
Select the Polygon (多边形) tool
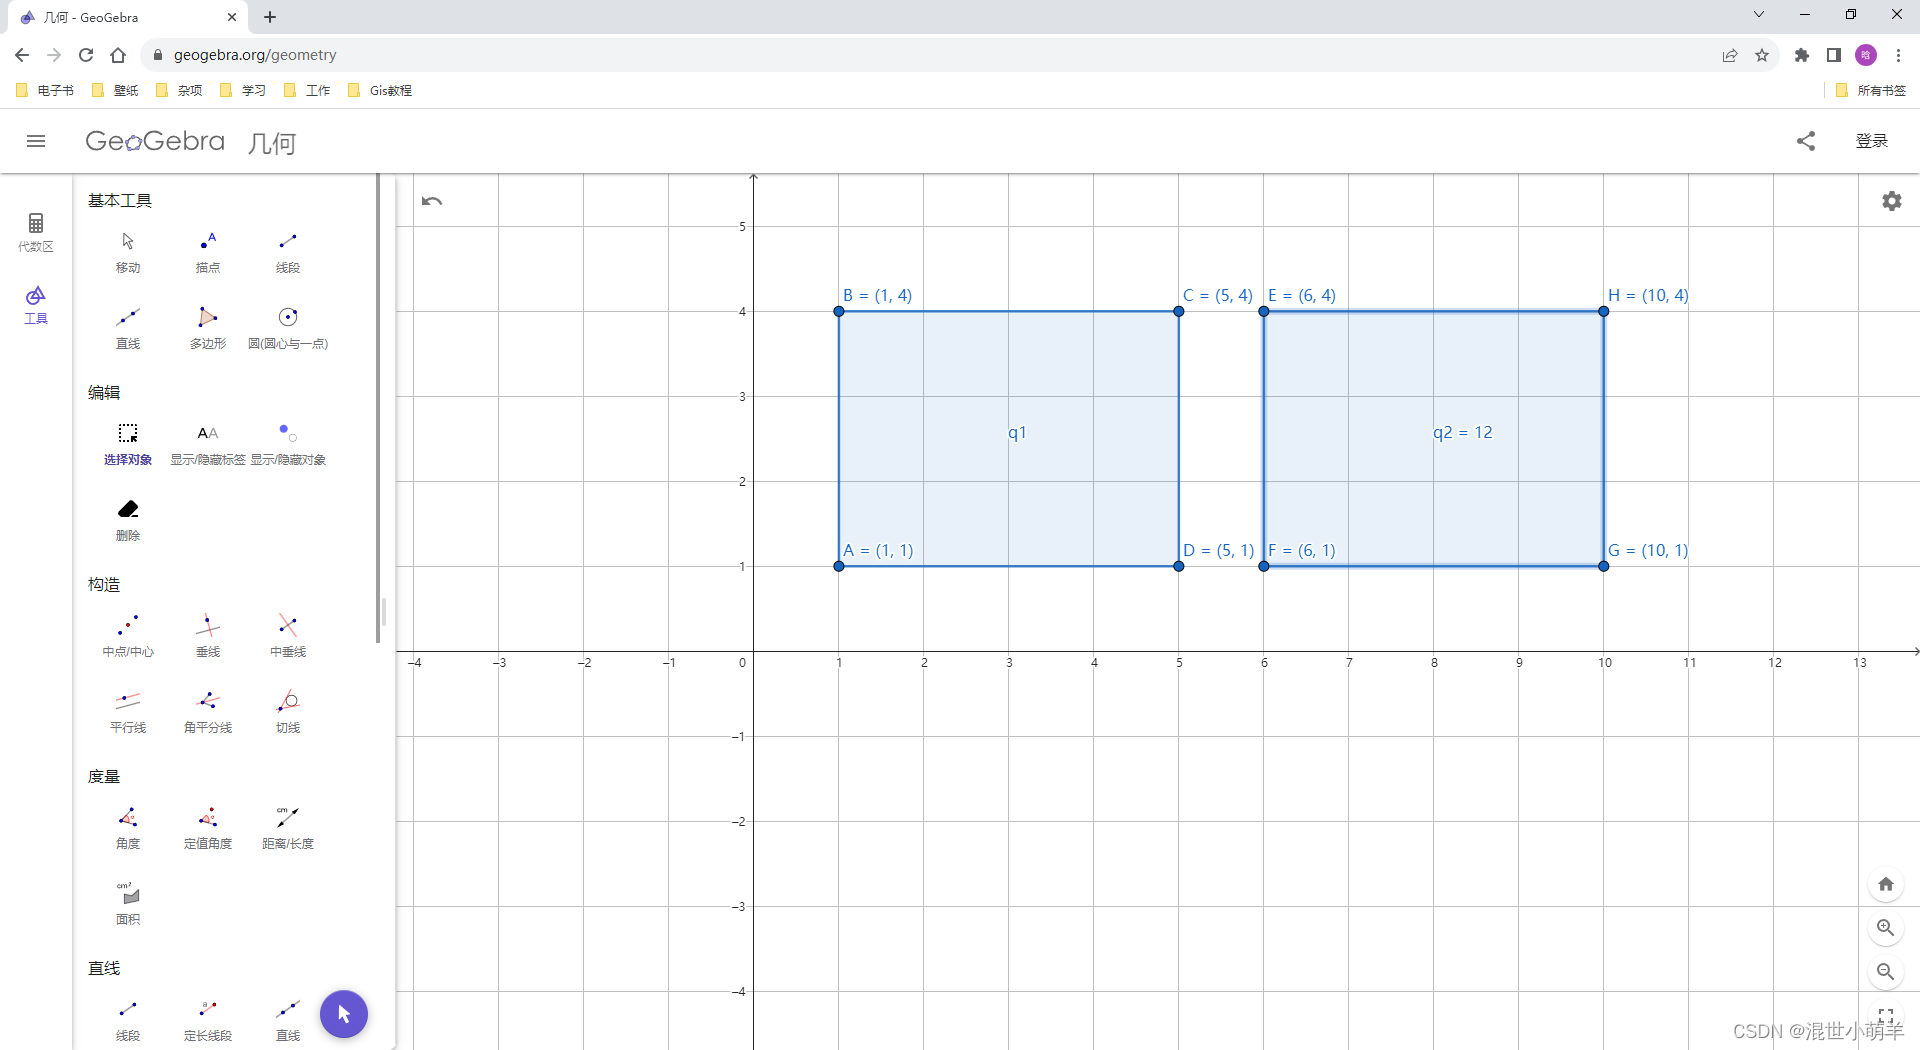point(208,328)
